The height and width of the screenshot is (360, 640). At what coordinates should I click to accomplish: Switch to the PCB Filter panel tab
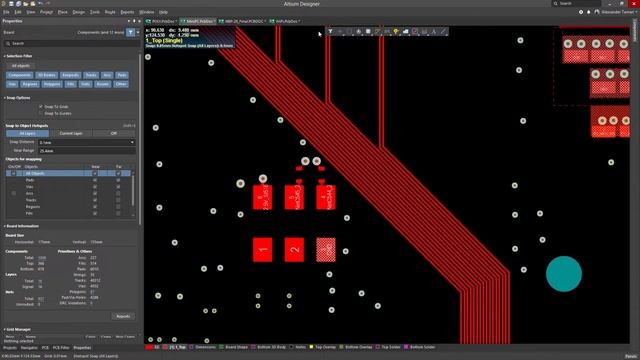(61, 348)
